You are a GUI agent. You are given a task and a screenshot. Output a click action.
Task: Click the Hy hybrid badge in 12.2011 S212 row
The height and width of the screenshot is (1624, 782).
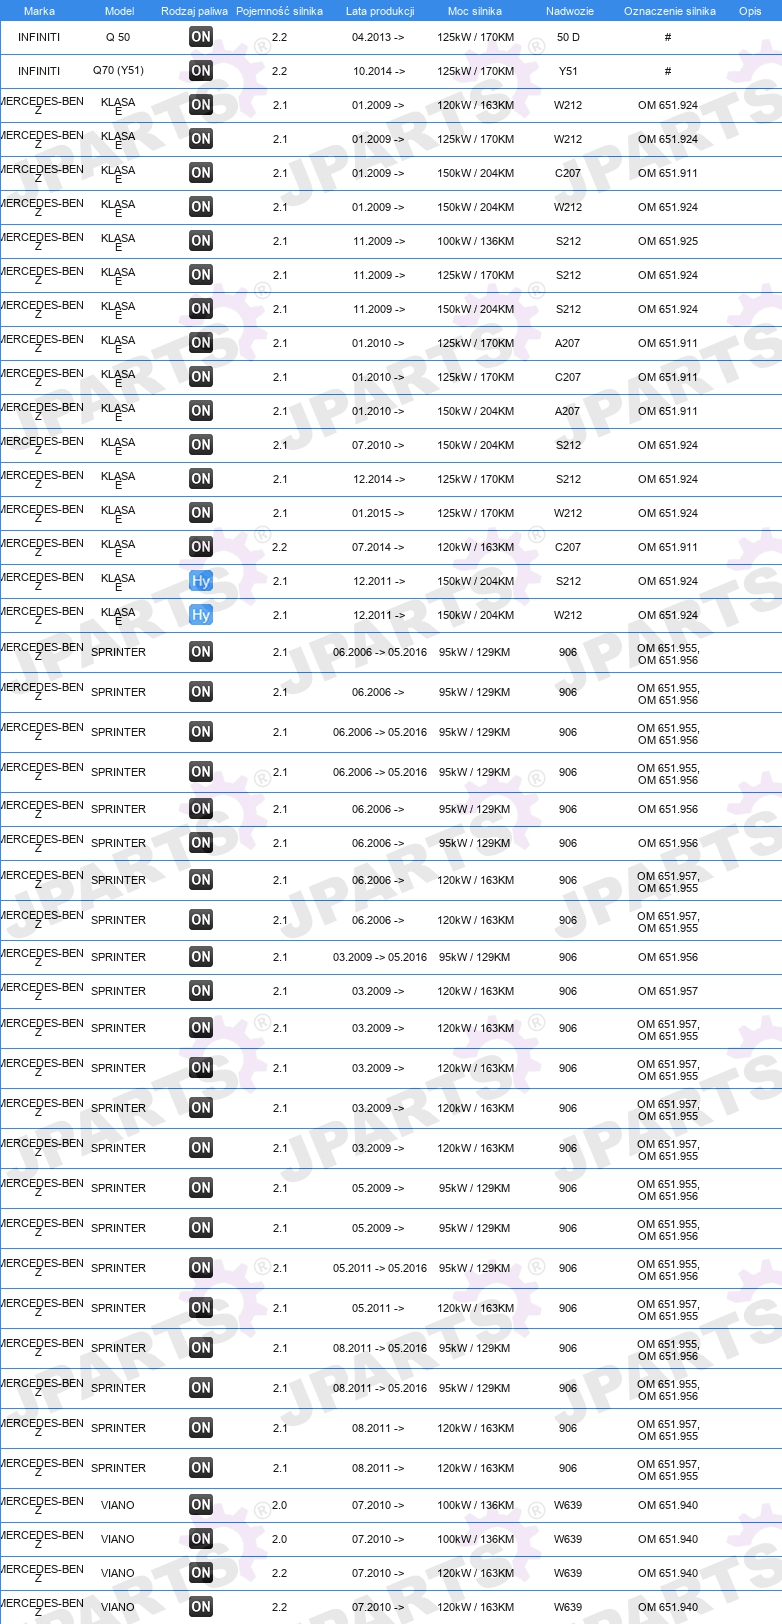[x=201, y=581]
